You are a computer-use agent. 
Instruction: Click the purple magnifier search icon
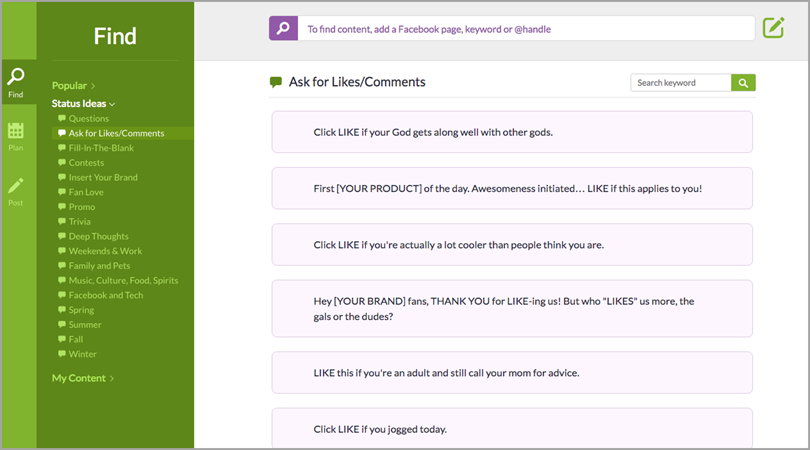(x=283, y=29)
